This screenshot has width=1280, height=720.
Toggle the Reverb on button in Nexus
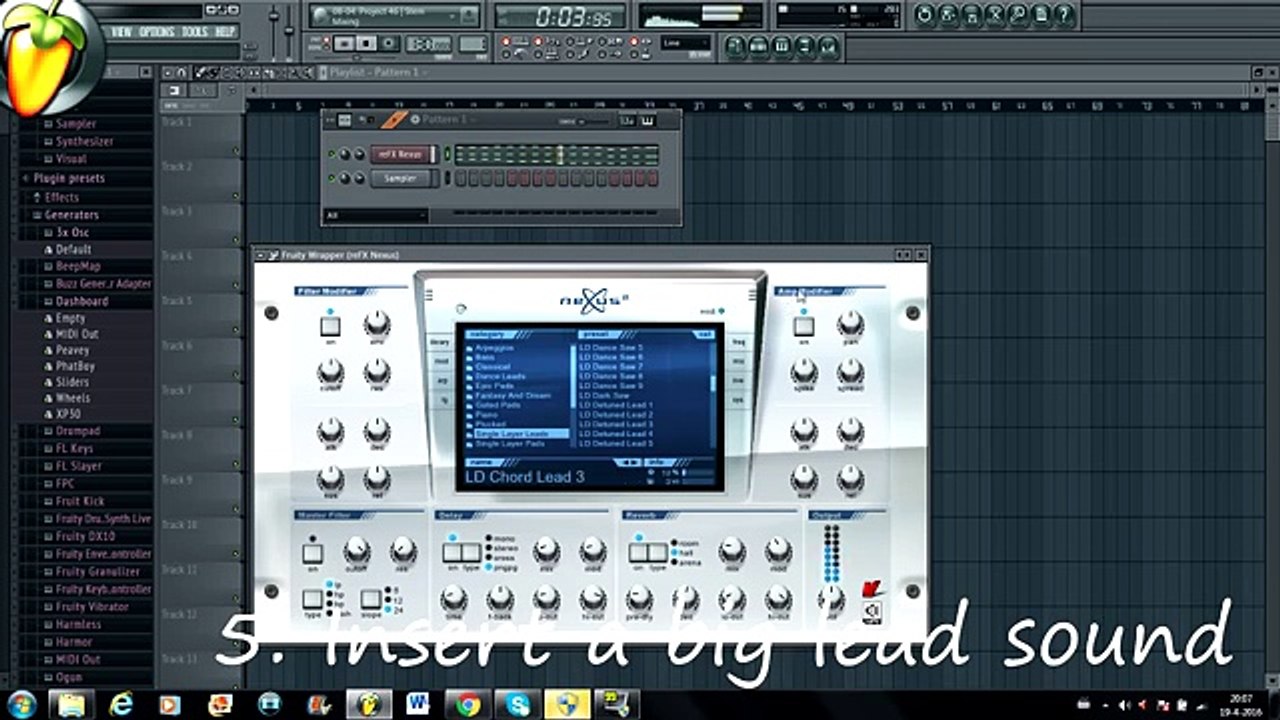637,552
